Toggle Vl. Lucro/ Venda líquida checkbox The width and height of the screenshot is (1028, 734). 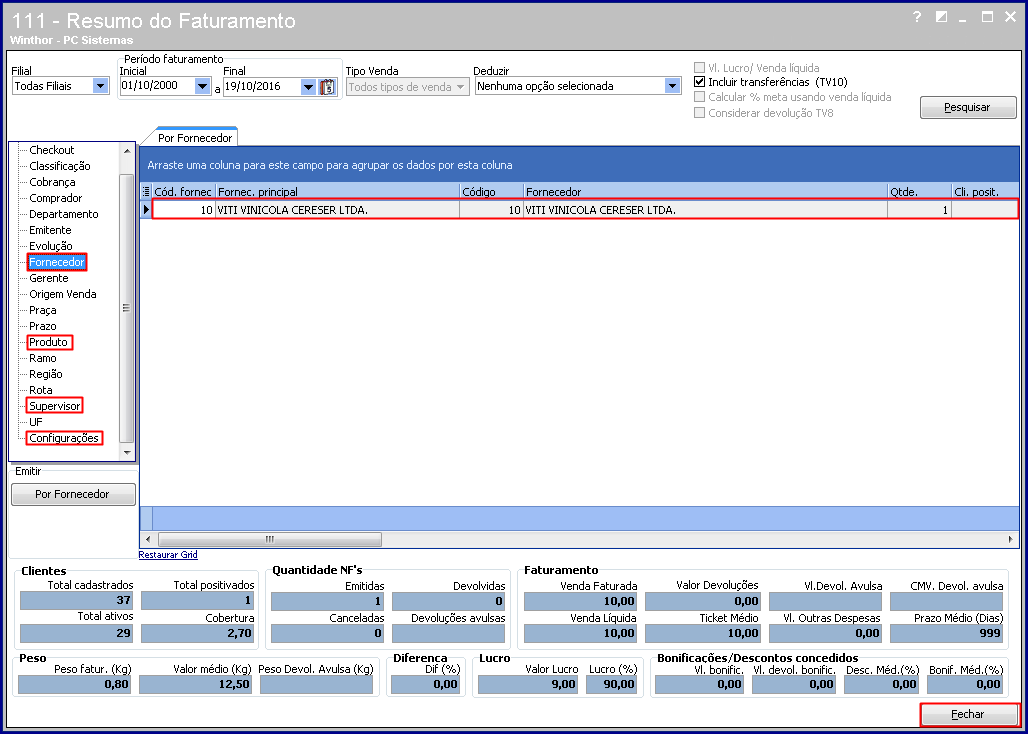pyautogui.click(x=700, y=68)
